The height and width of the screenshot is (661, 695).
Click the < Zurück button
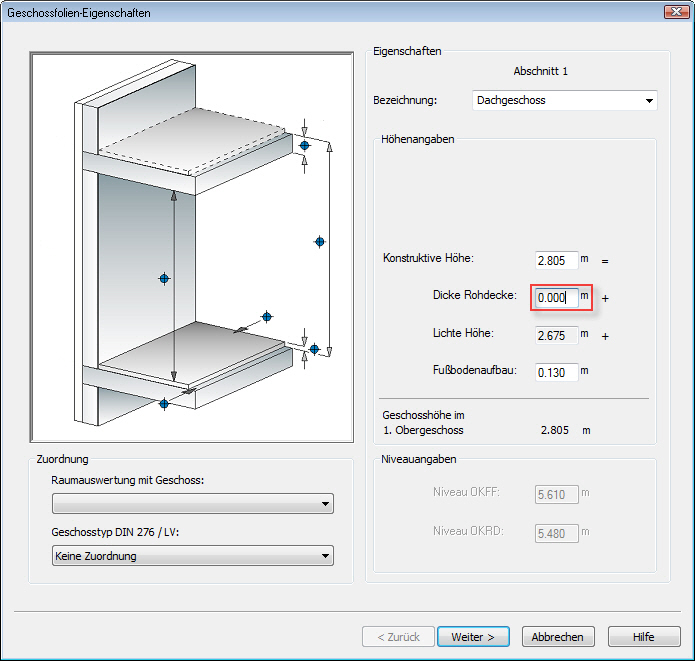398,637
